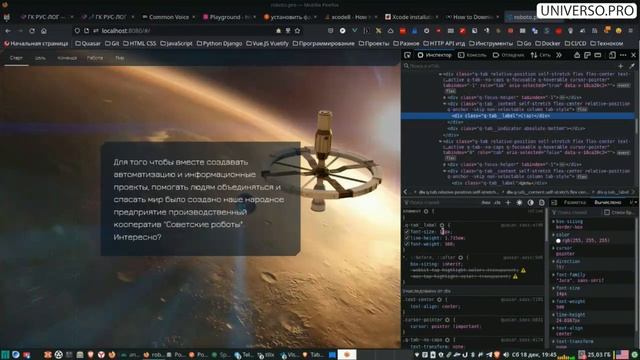
Task: Open the sidebar tabs overflow dropdown
Action: click(x=632, y=202)
